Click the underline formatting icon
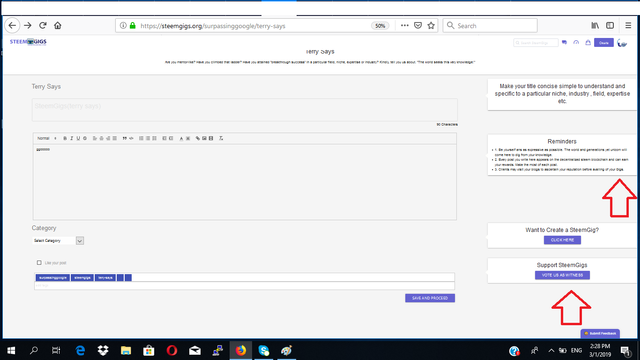This screenshot has height=360, width=640. (78, 138)
